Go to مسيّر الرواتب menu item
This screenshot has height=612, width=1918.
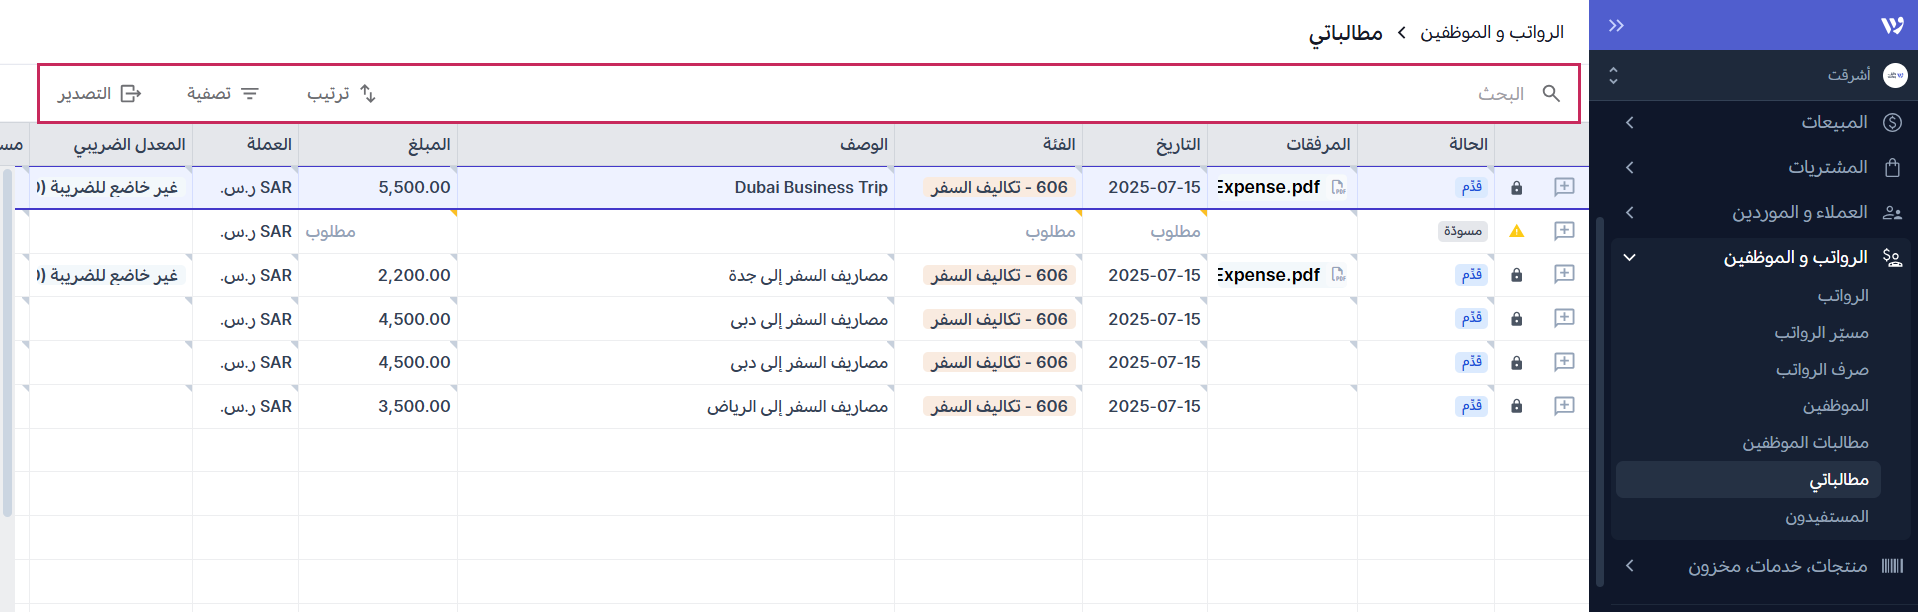click(1821, 332)
